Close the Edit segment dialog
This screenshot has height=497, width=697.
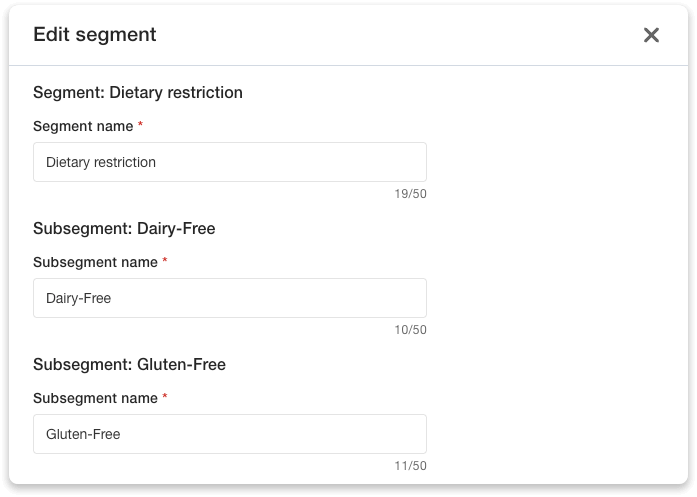tap(651, 35)
